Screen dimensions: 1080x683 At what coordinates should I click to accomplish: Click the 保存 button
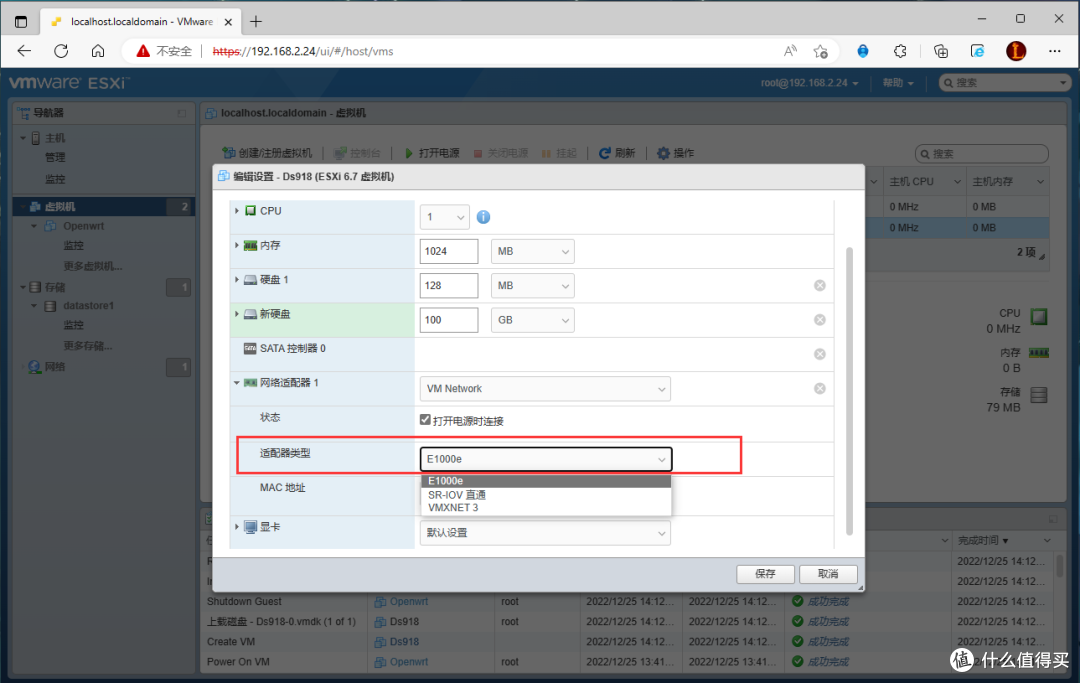[x=765, y=574]
